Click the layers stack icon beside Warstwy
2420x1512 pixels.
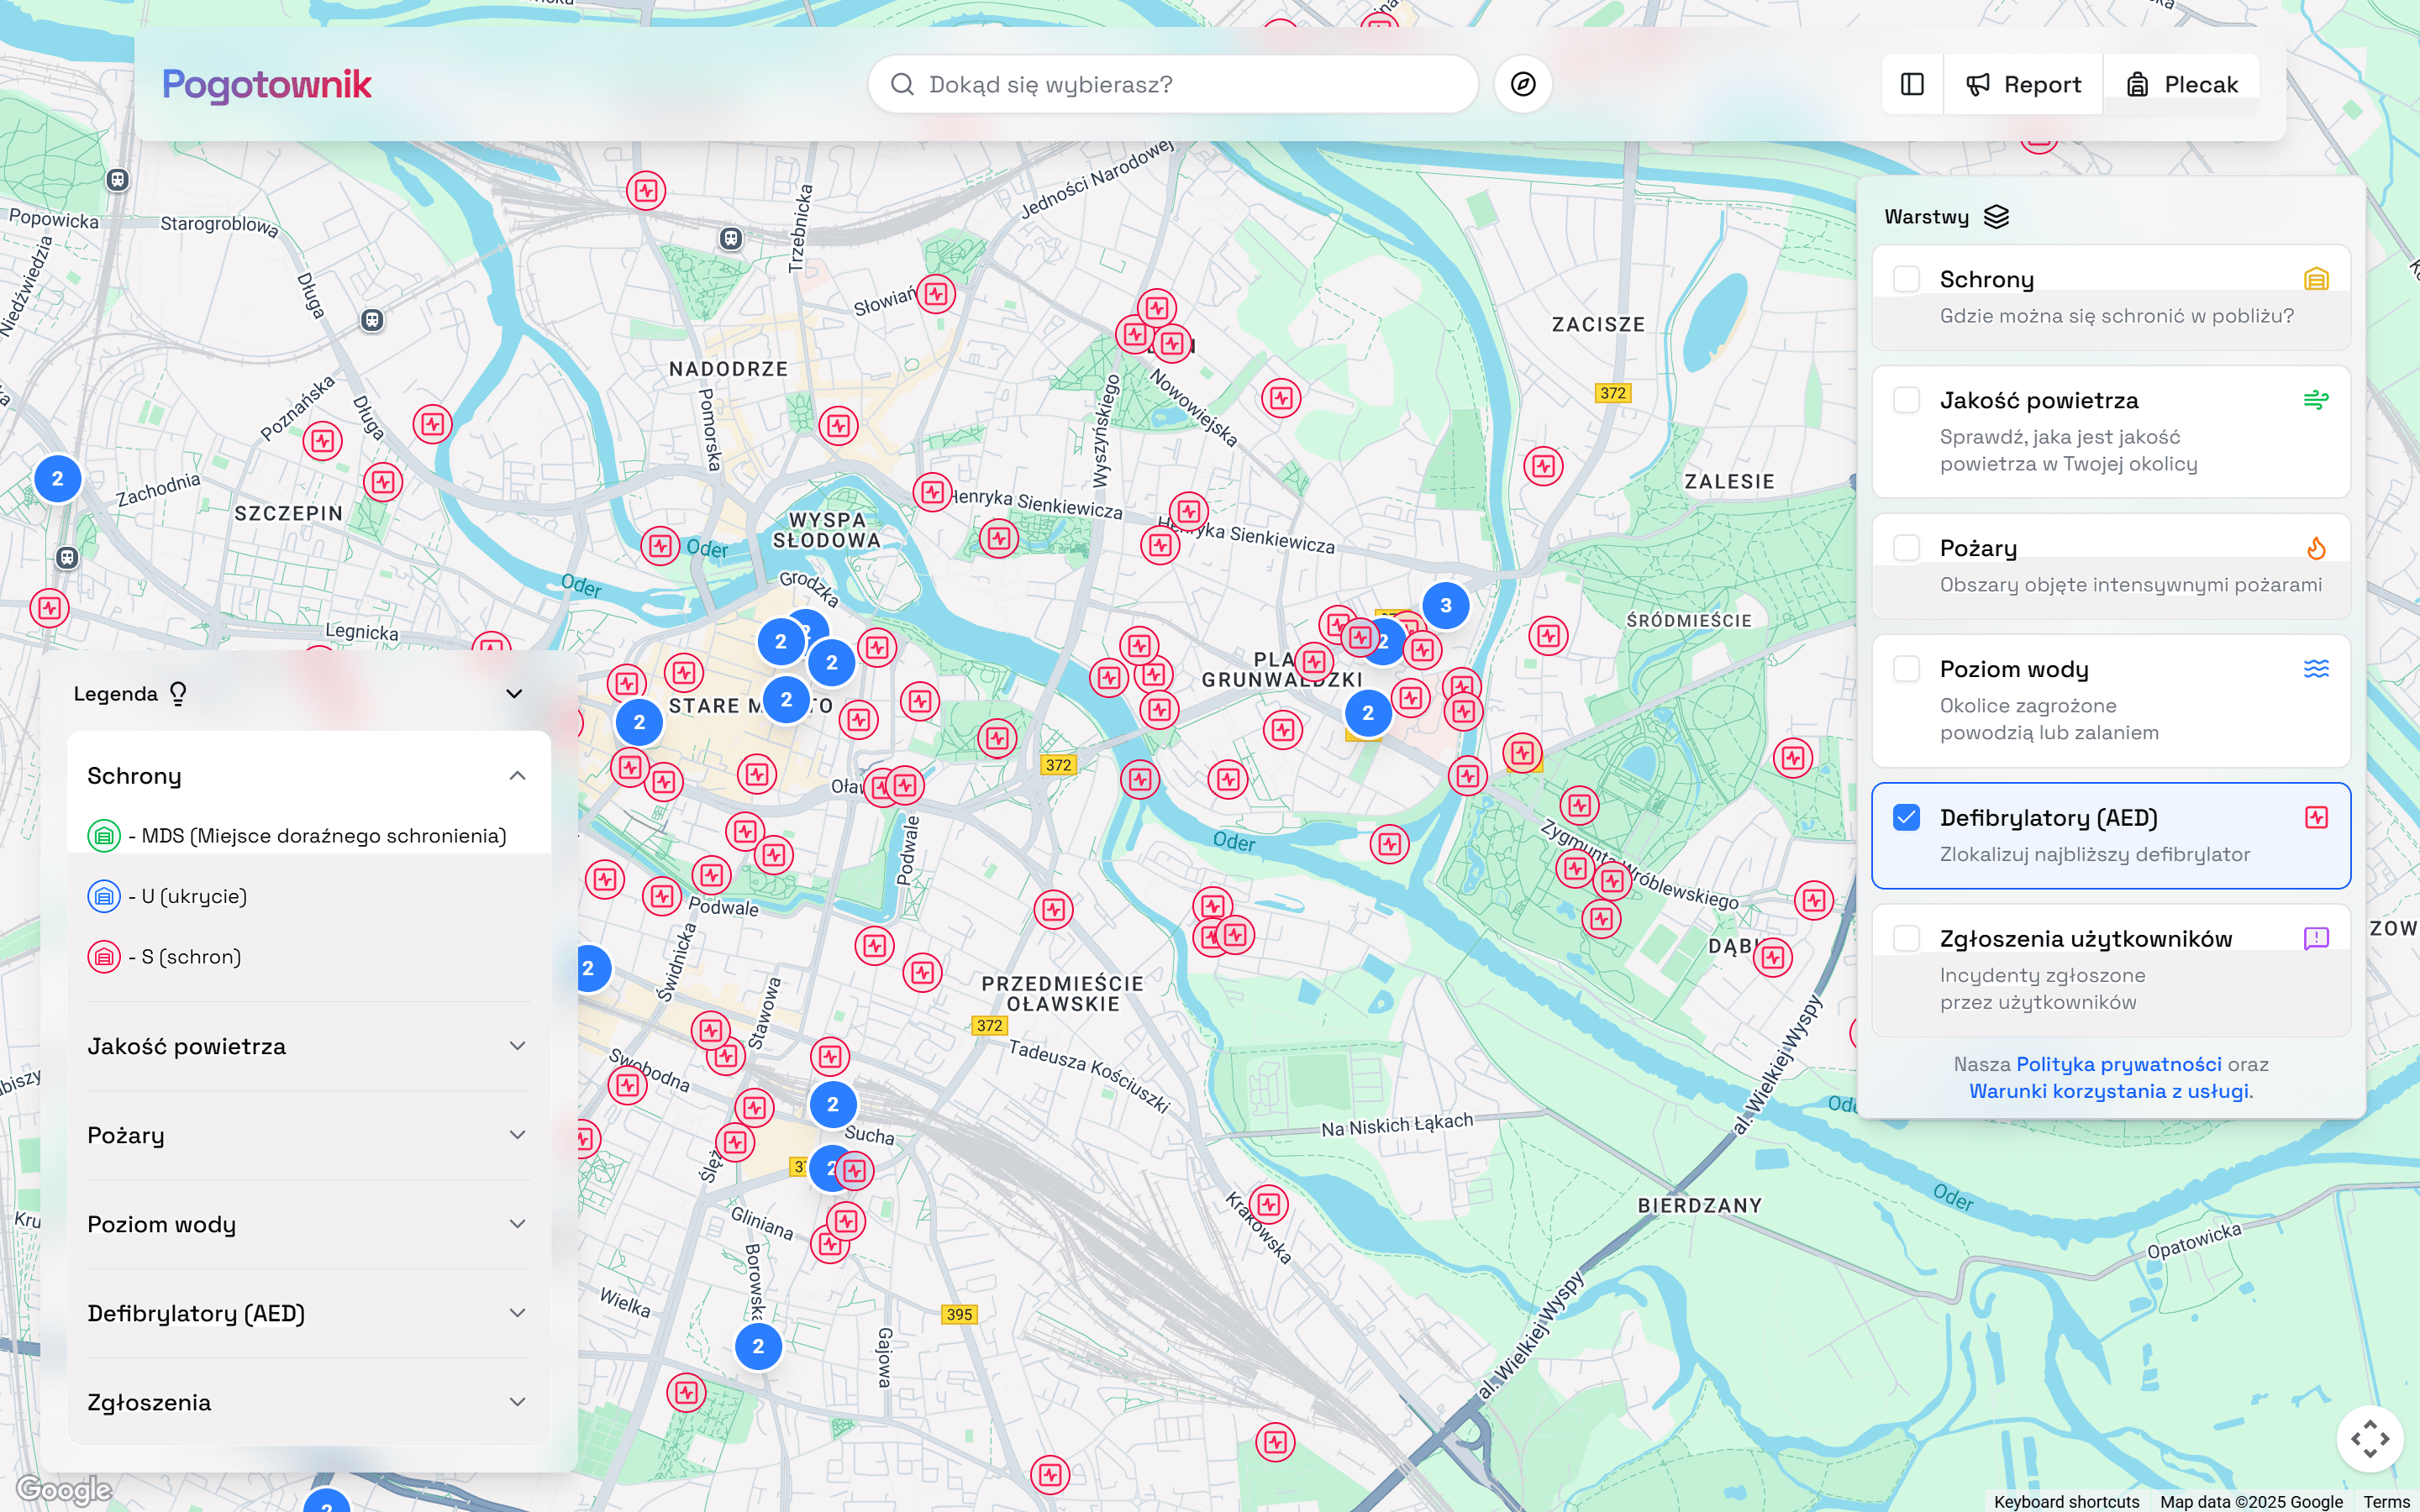pyautogui.click(x=1997, y=216)
